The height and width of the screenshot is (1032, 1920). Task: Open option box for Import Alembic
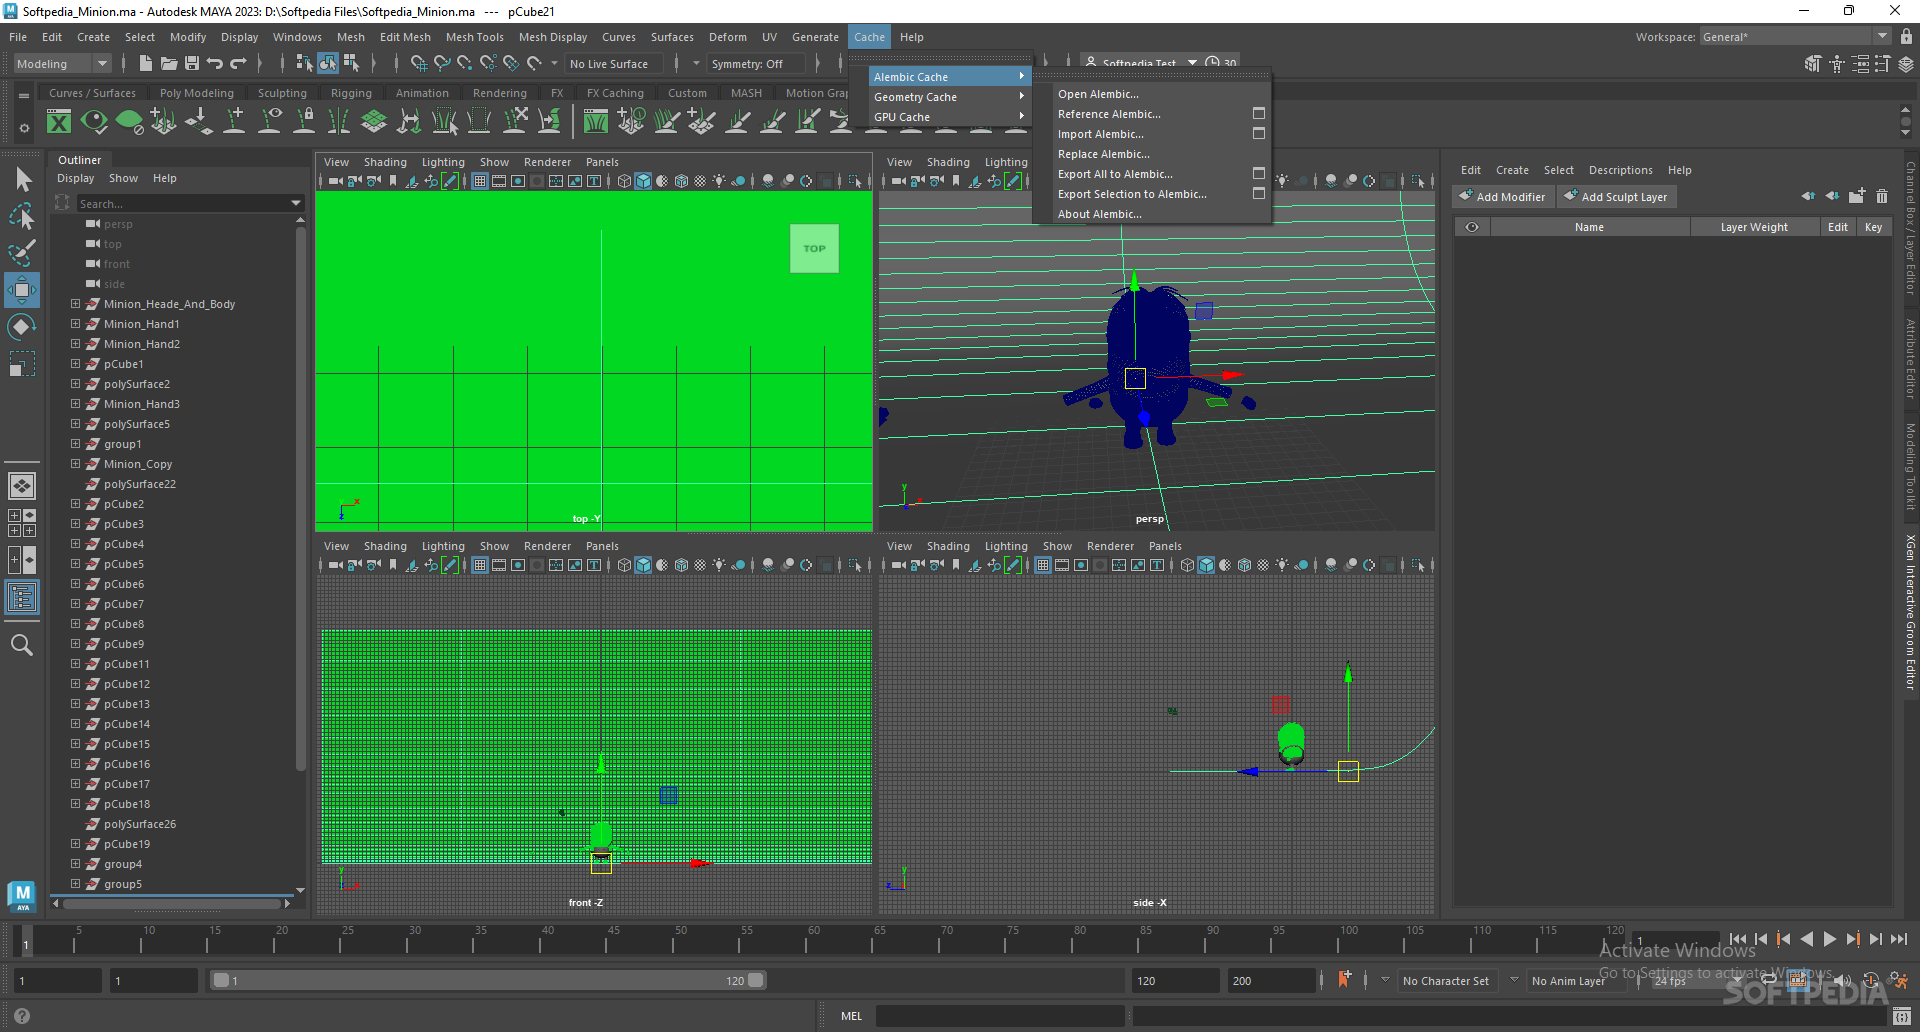pyautogui.click(x=1259, y=134)
